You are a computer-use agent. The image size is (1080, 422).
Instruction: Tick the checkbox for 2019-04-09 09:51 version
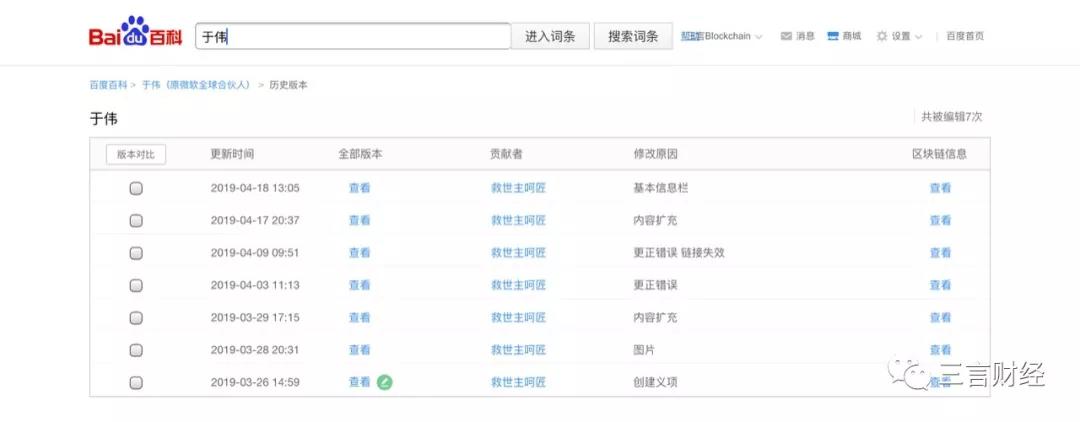point(136,253)
